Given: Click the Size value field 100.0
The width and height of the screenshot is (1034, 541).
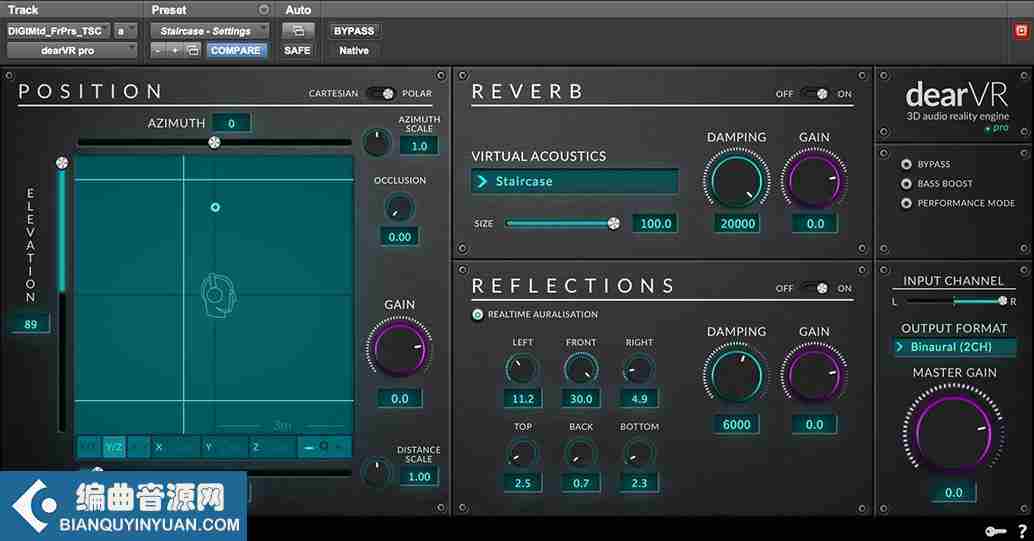Looking at the screenshot, I should coord(655,224).
